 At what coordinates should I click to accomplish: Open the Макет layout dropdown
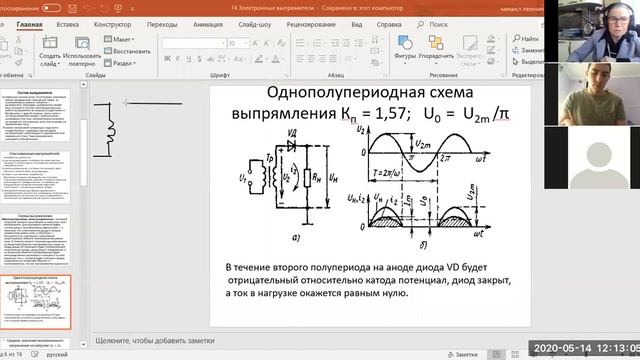point(119,39)
